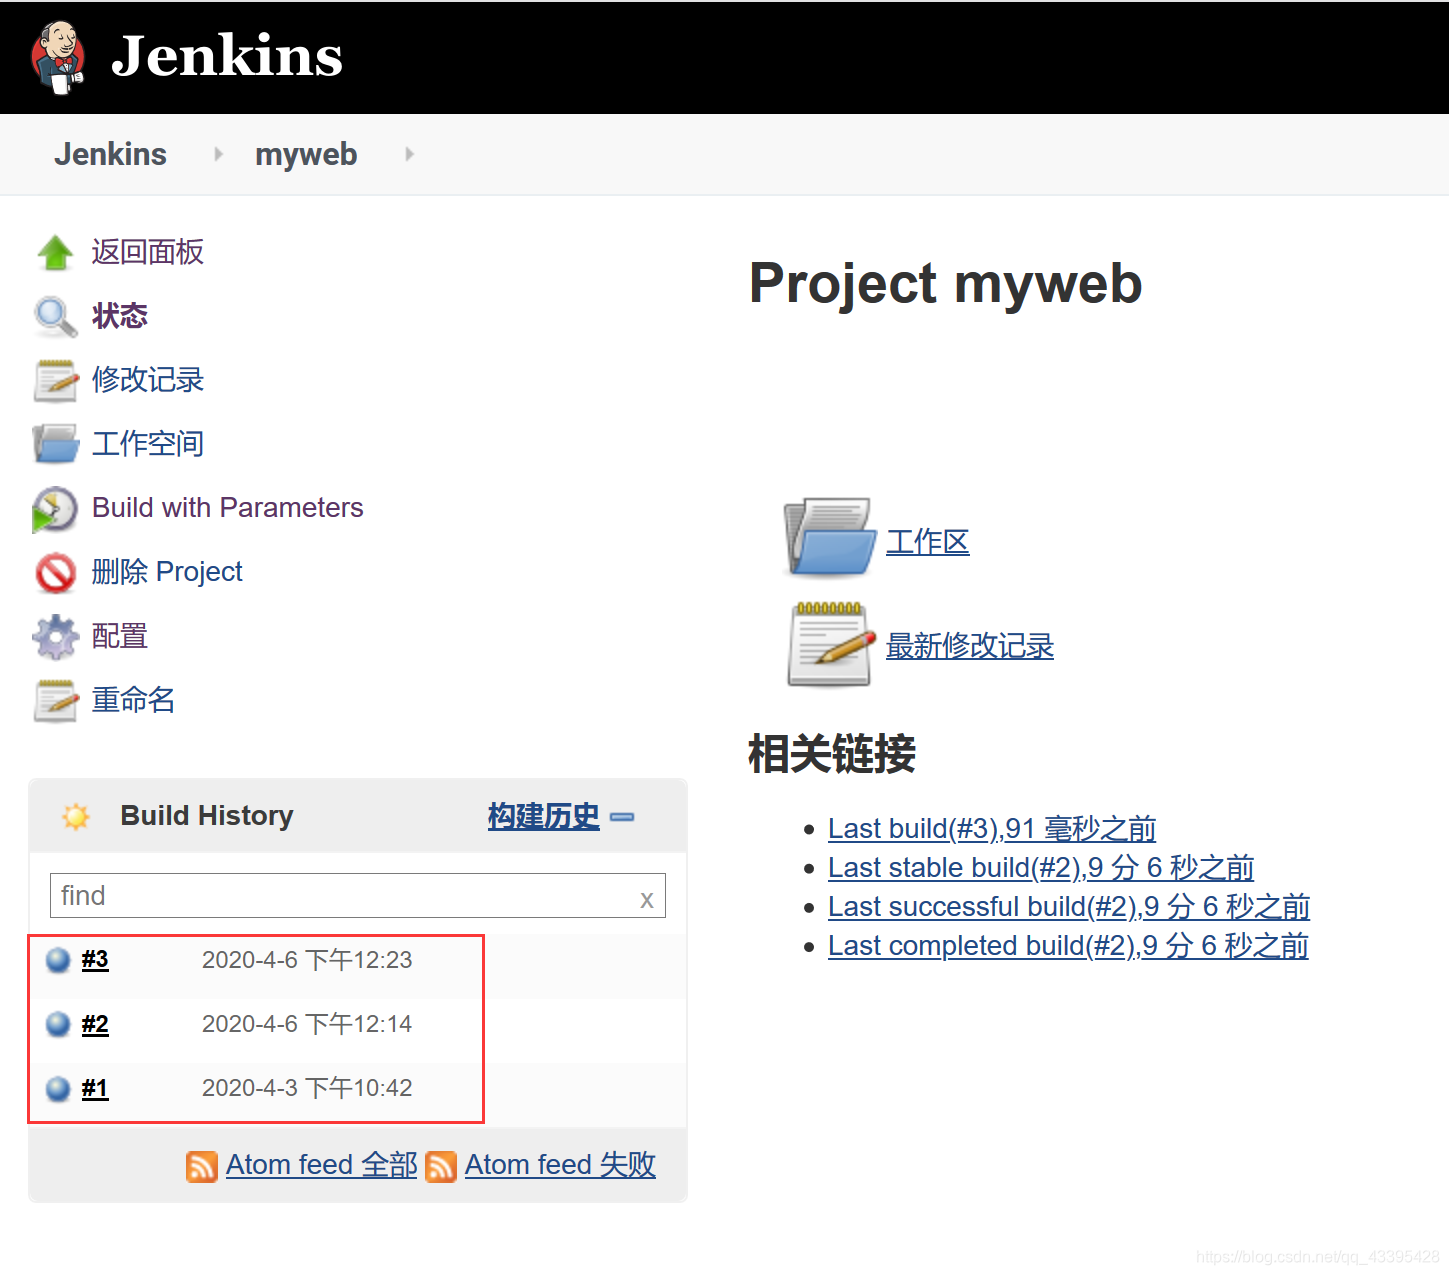Collapse build history with the minus icon
The image size is (1449, 1275).
[x=622, y=817]
